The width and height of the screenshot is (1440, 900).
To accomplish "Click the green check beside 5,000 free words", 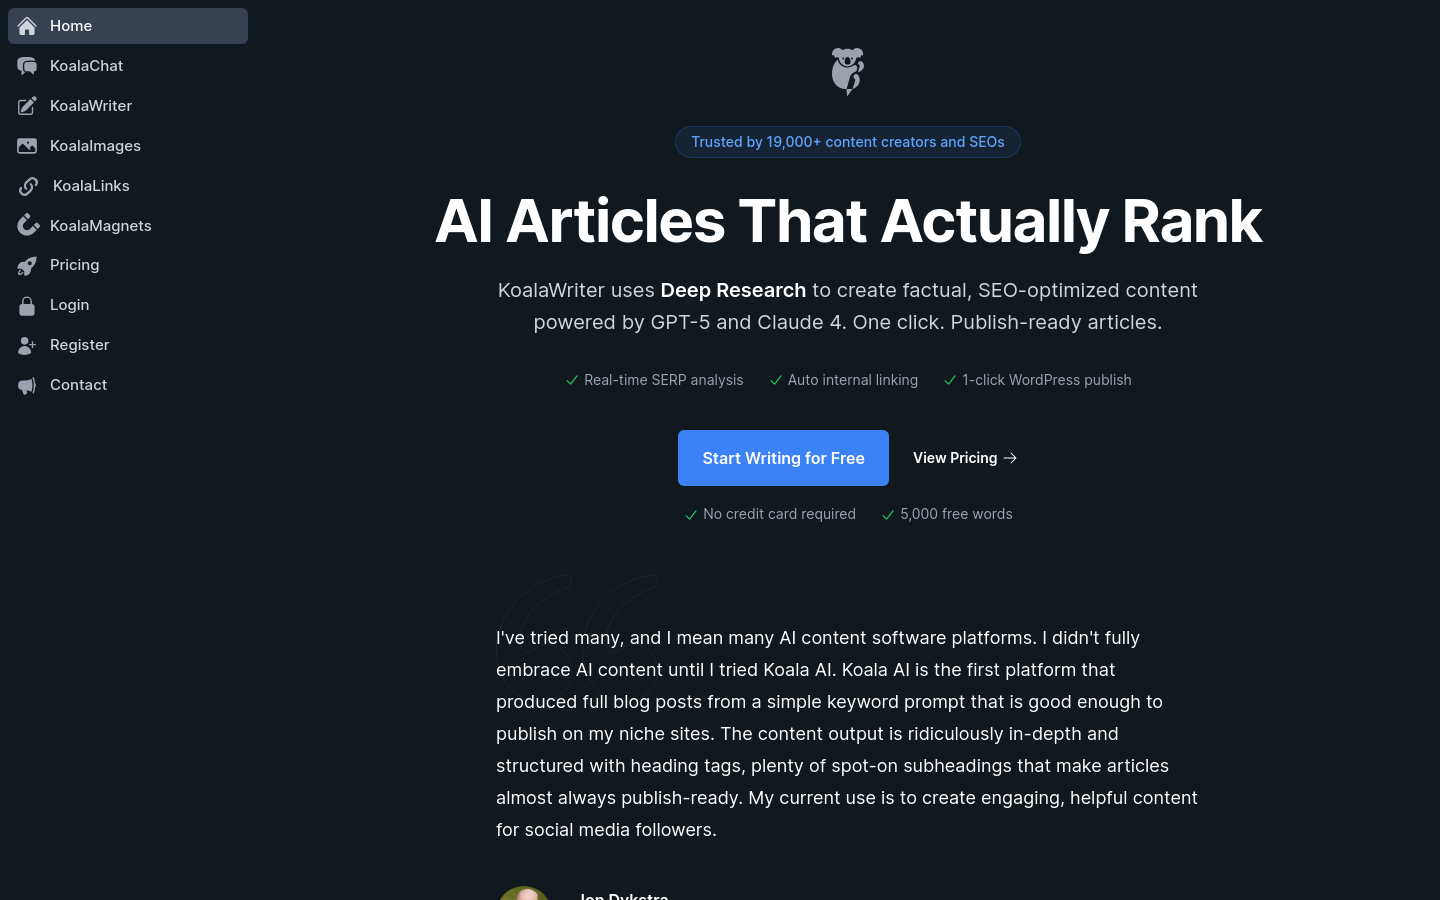I will pyautogui.click(x=888, y=515).
